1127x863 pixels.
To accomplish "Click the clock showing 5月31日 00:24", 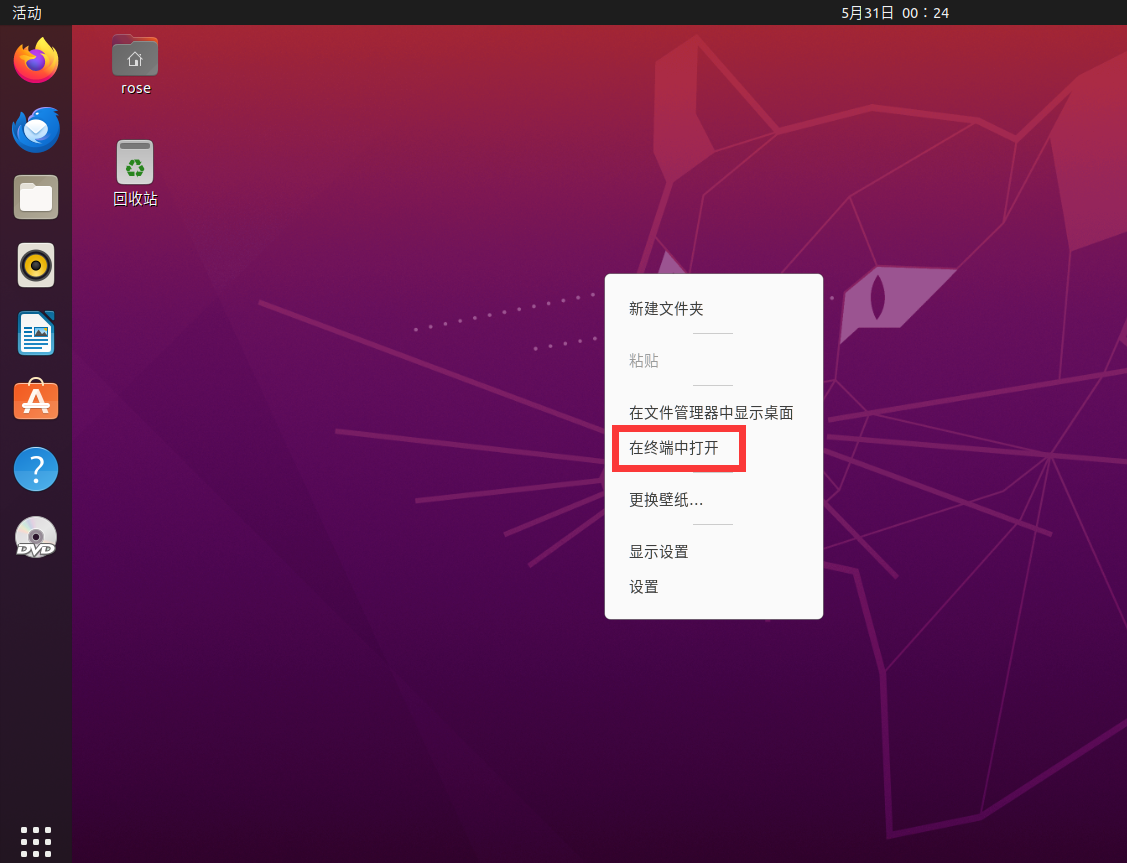I will 895,13.
